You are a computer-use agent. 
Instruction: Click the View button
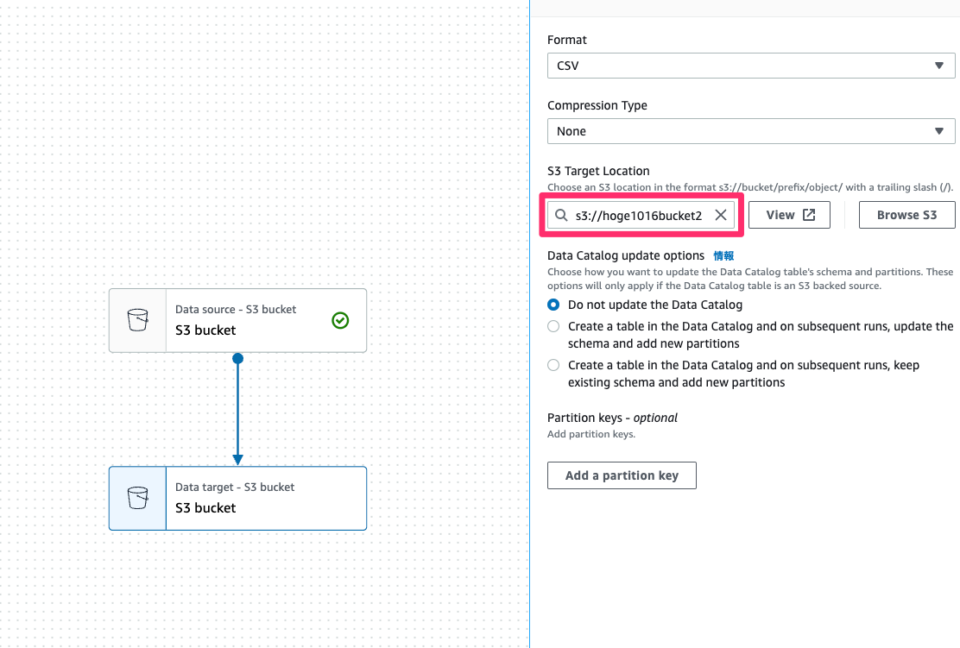coord(789,214)
